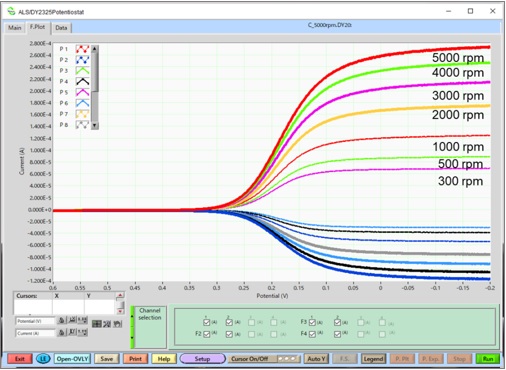Click the 5000 rpm curve annotation
Screen dimensions: 506x370
pyautogui.click(x=458, y=58)
